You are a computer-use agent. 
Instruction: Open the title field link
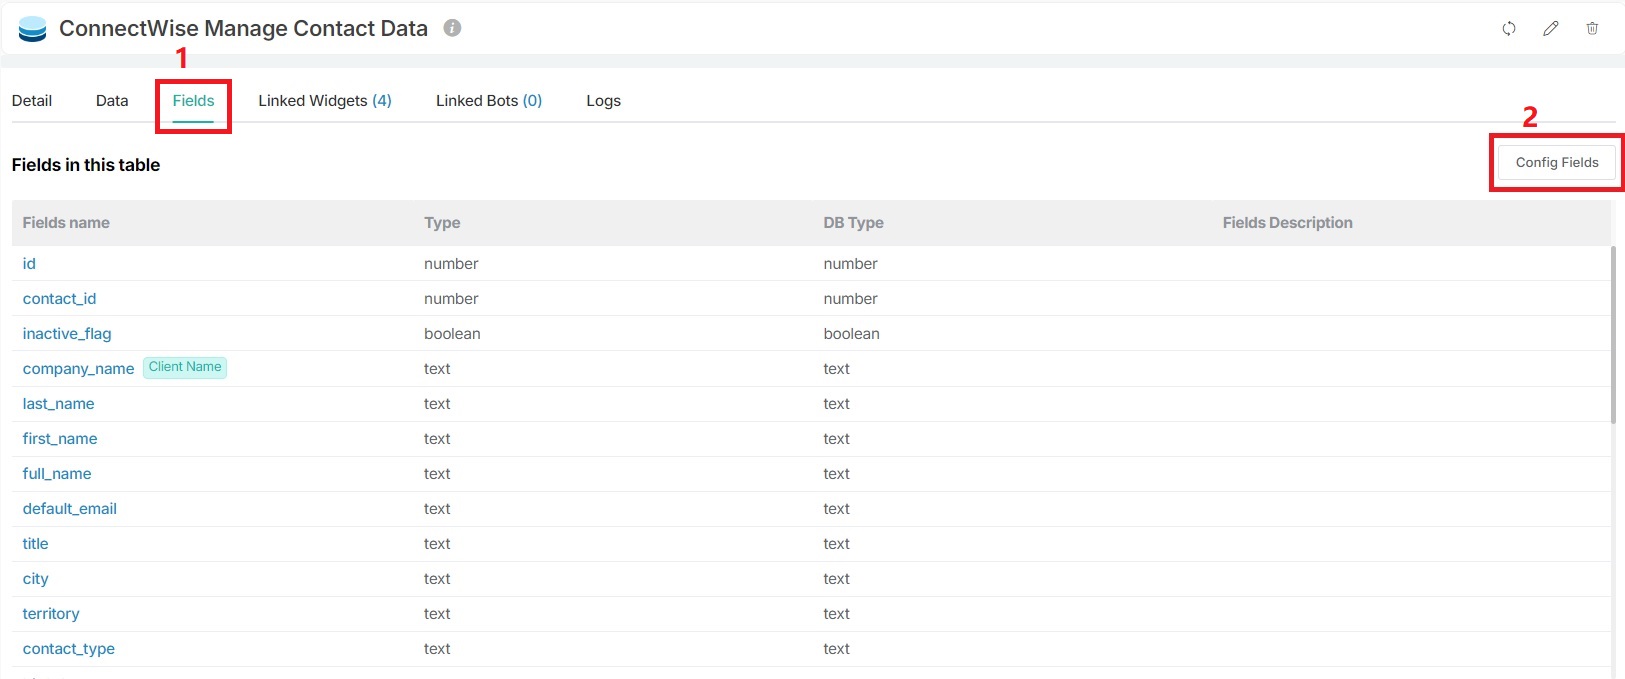point(35,544)
